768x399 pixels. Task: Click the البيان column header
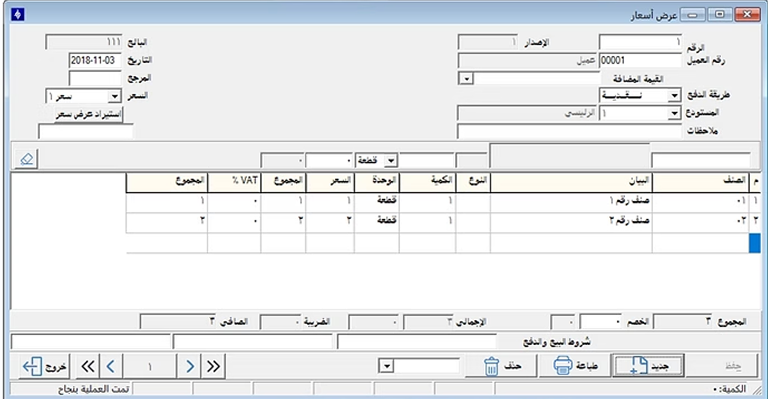coord(571,181)
